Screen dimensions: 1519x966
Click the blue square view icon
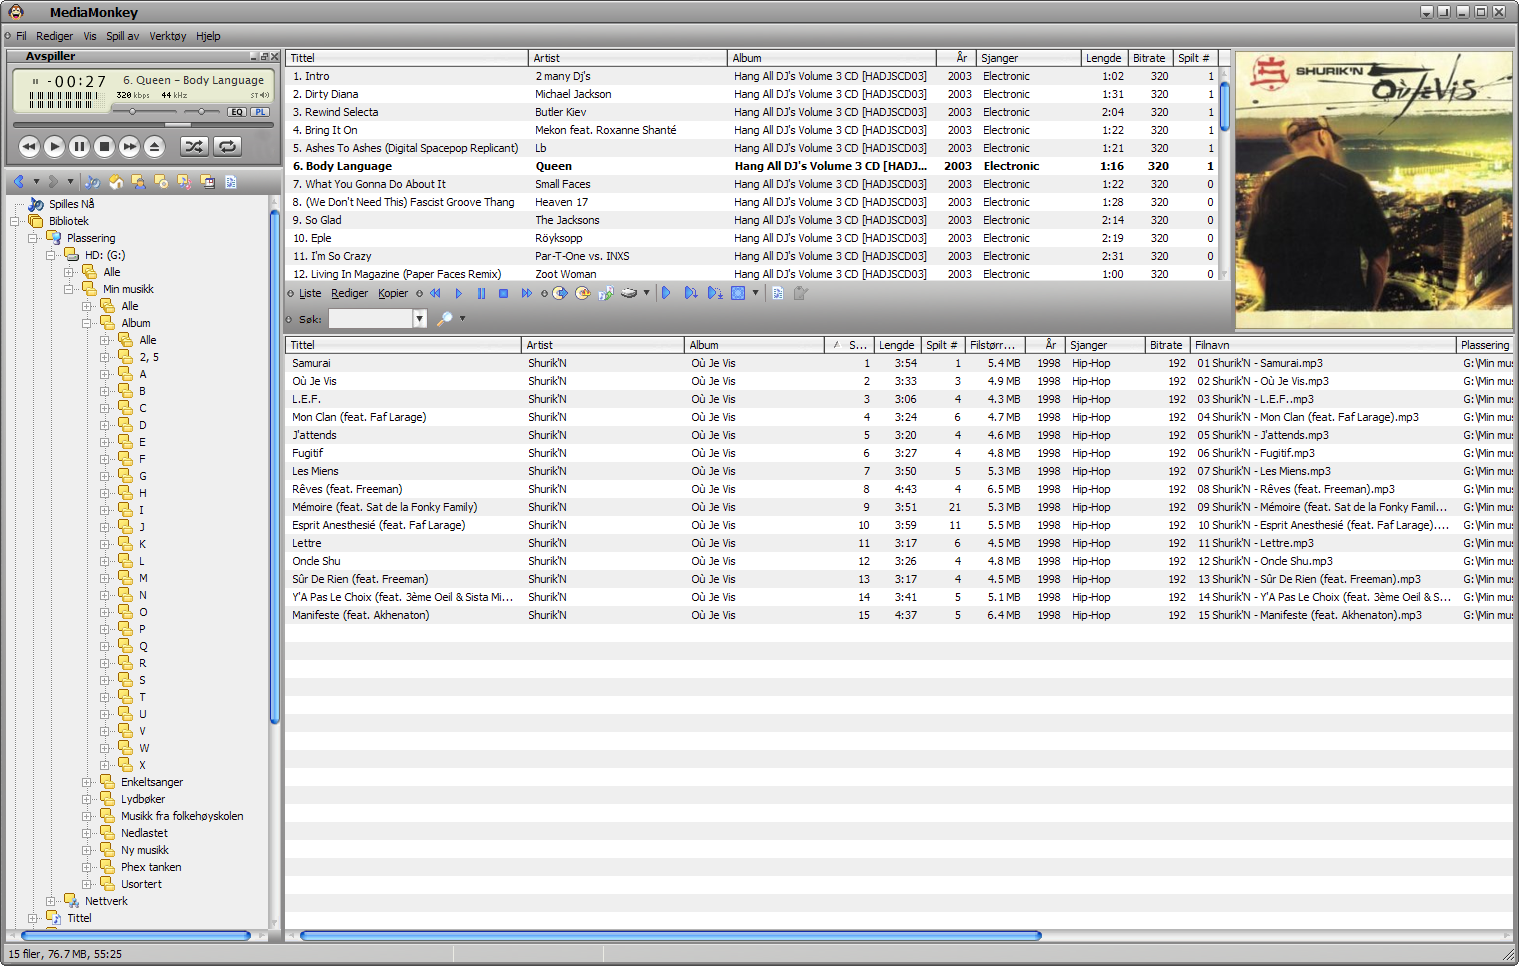[738, 293]
